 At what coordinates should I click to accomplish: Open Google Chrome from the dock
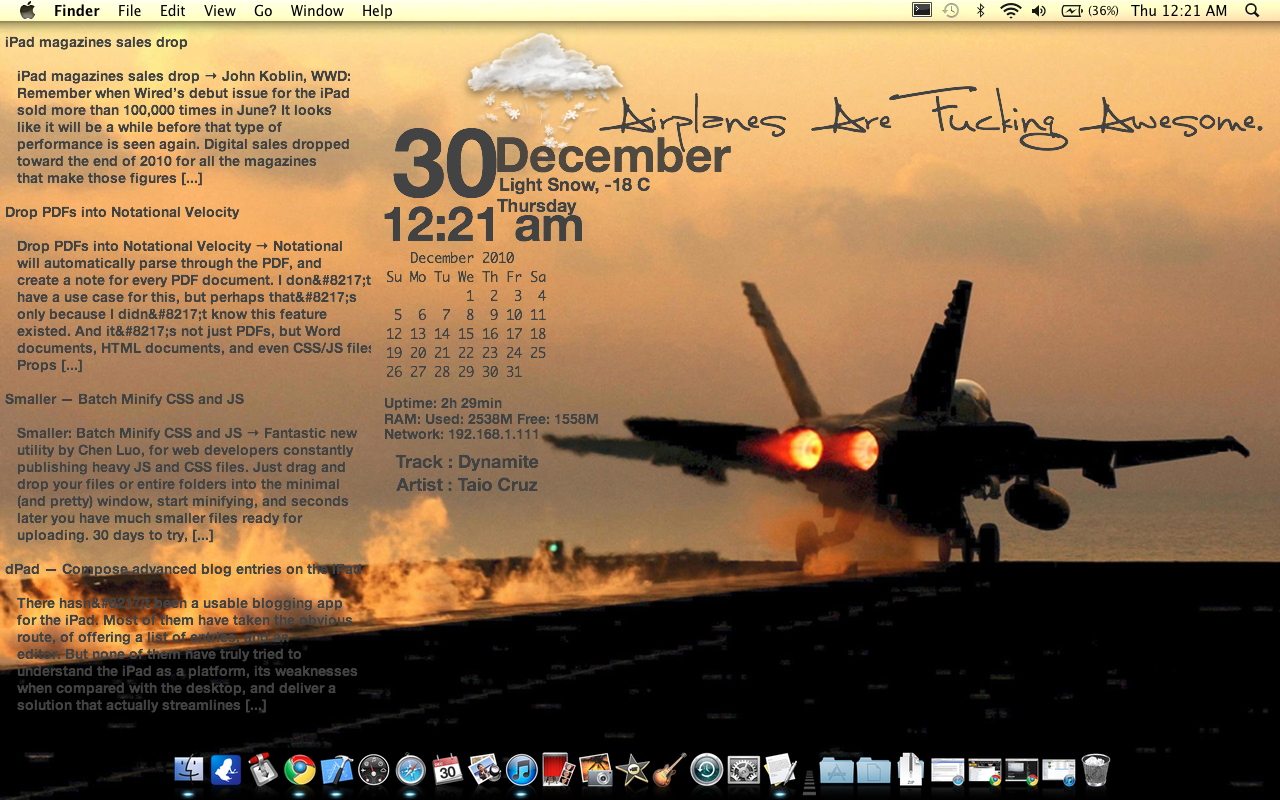[299, 769]
